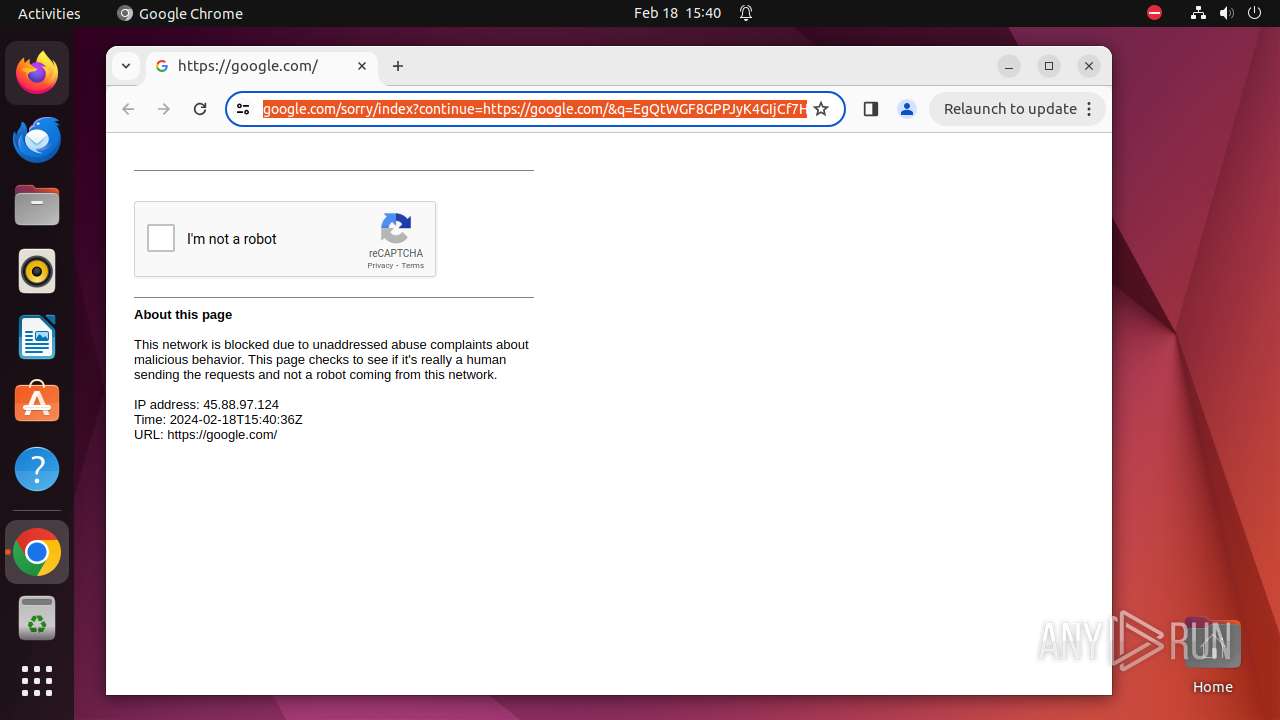Minimize the Chrome window
1280x720 pixels.
1009,66
